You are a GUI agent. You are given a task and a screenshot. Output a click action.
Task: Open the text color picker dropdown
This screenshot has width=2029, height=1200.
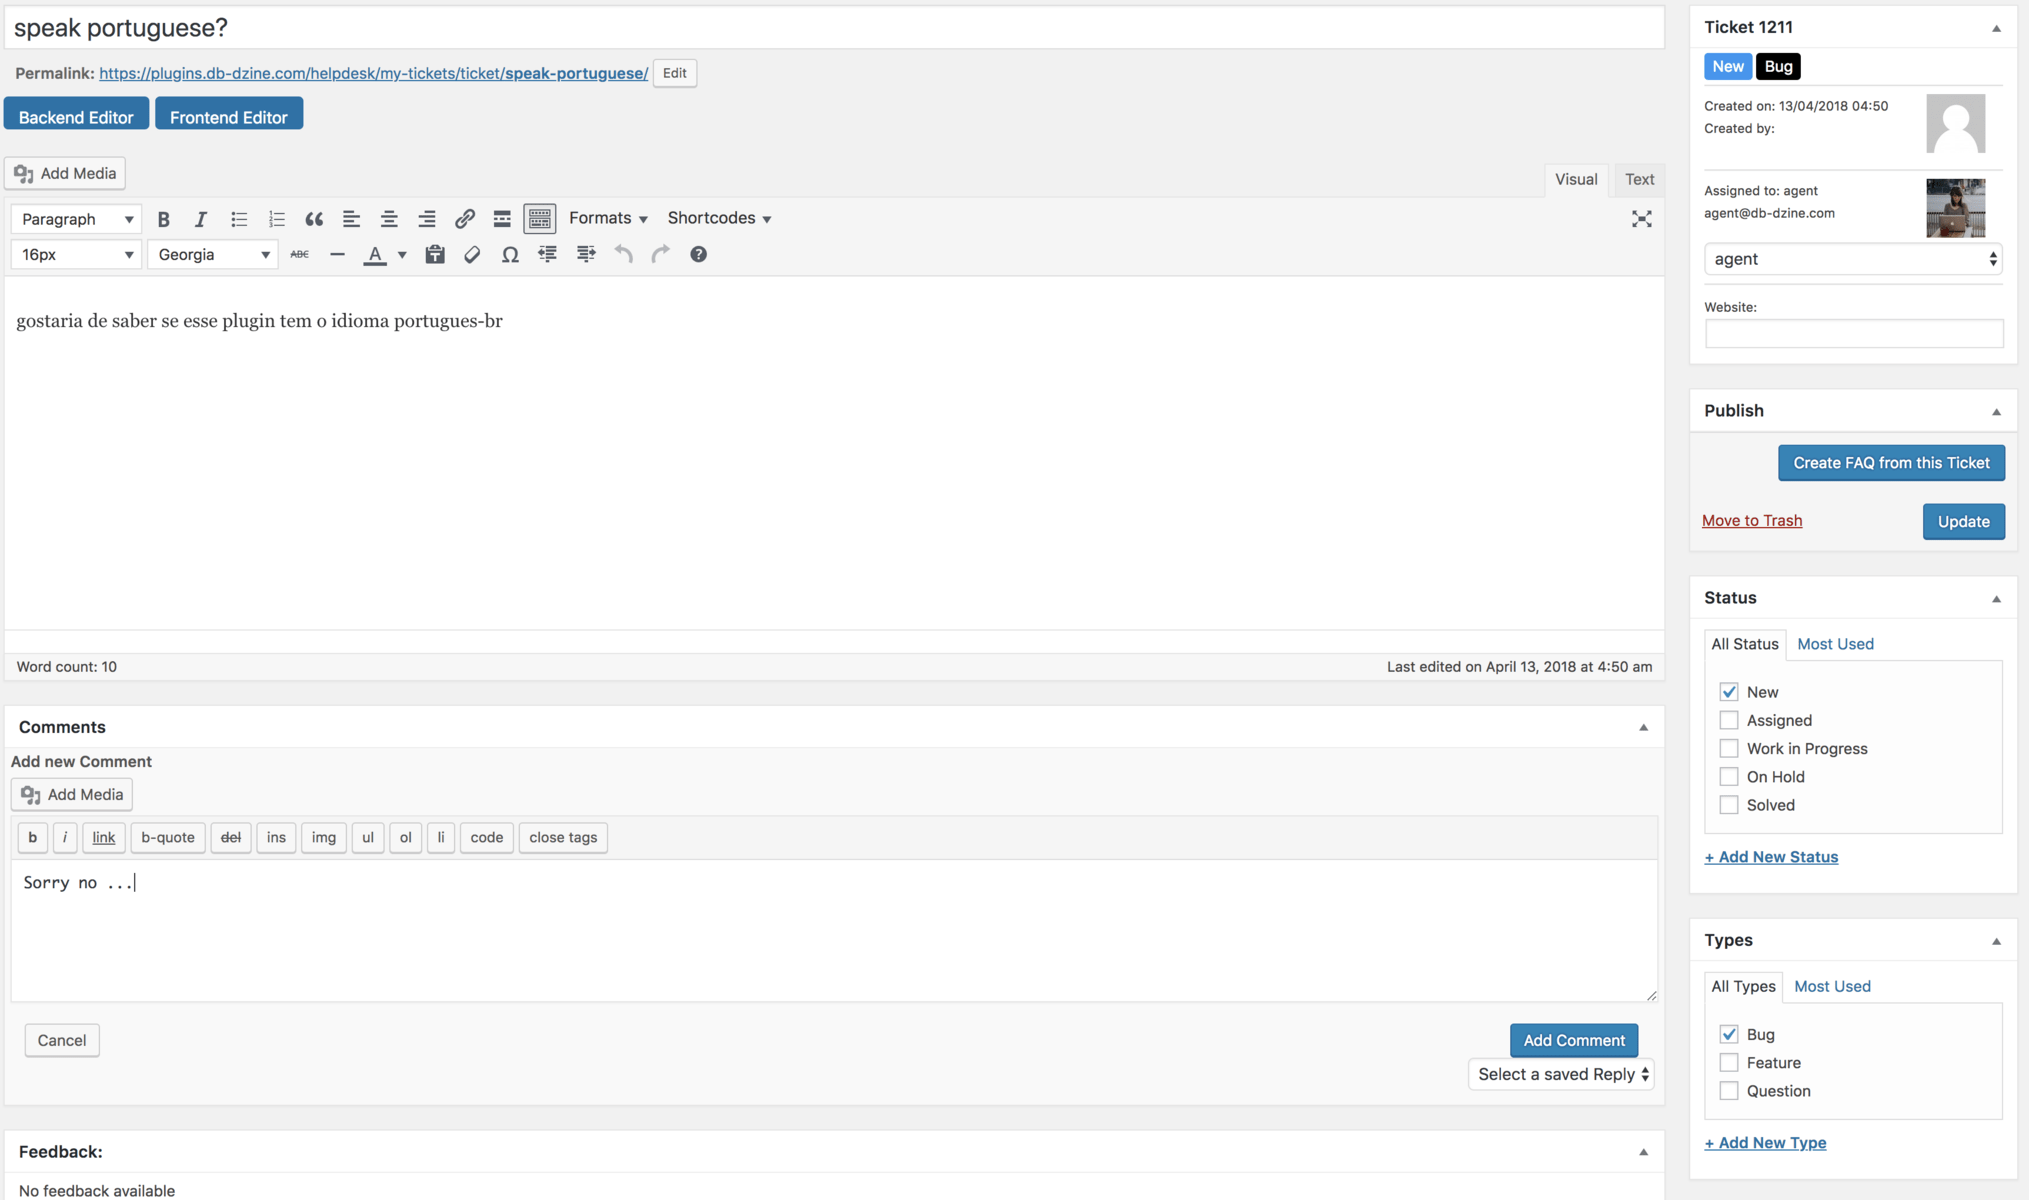click(x=401, y=255)
